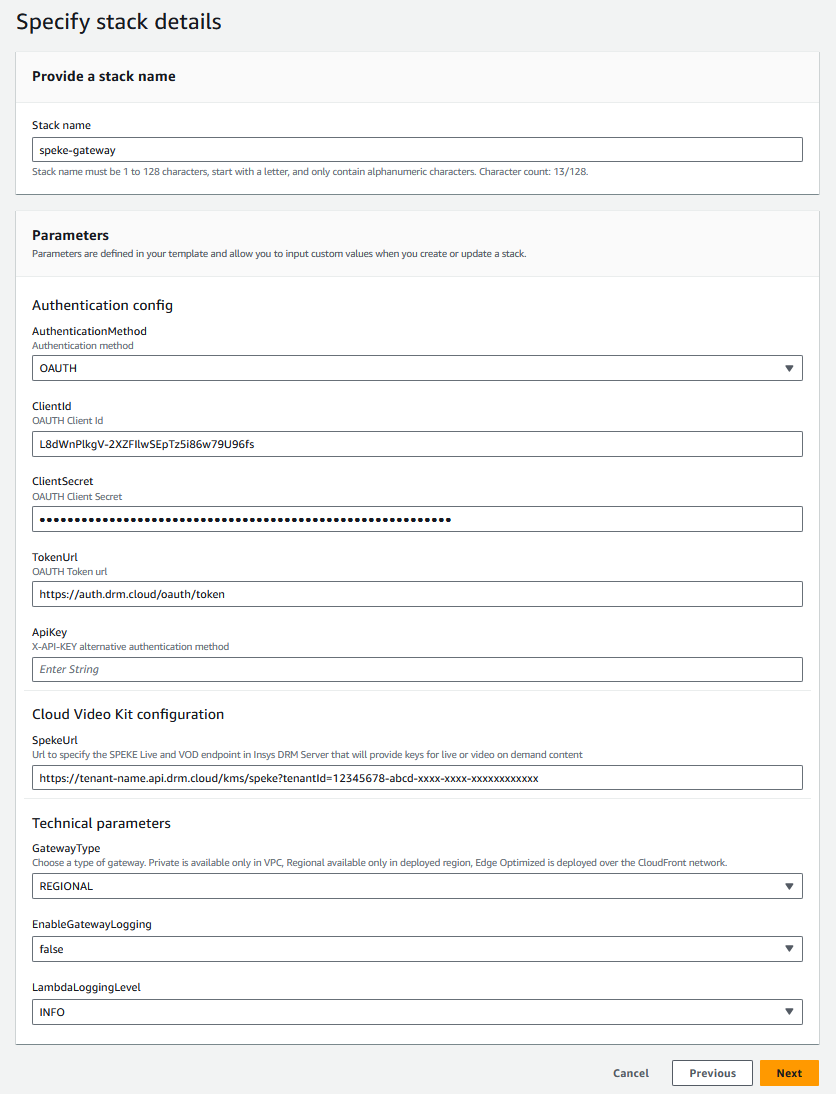This screenshot has height=1094, width=836.
Task: Go back with the Previous button
Action: click(712, 1073)
